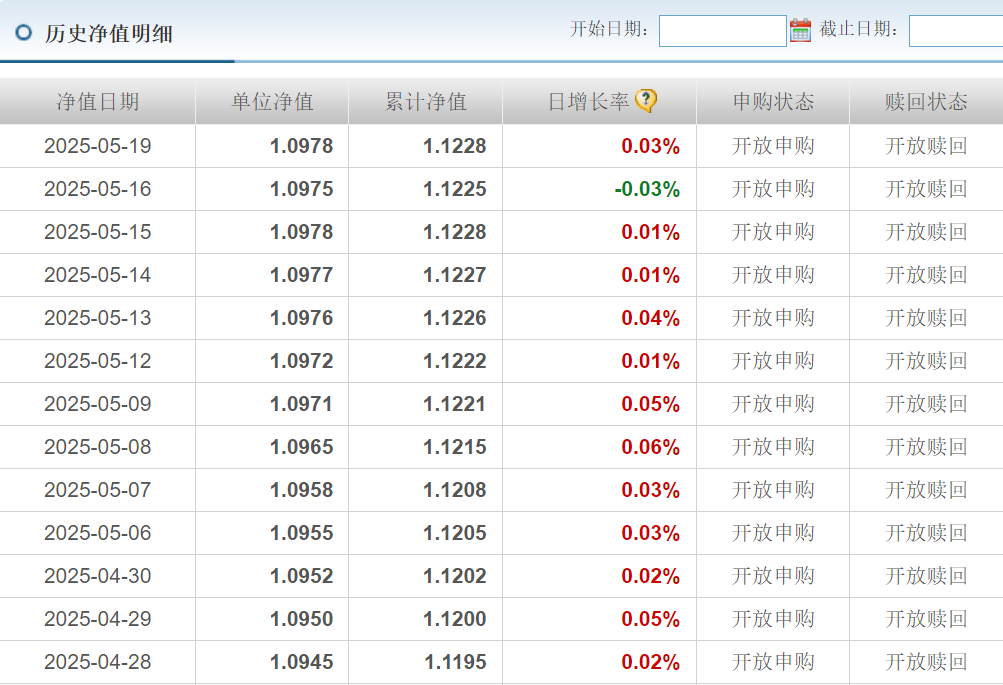Screen dimensions: 1003x685
Task: Click unit net value 1.0955
Action: pos(301,533)
